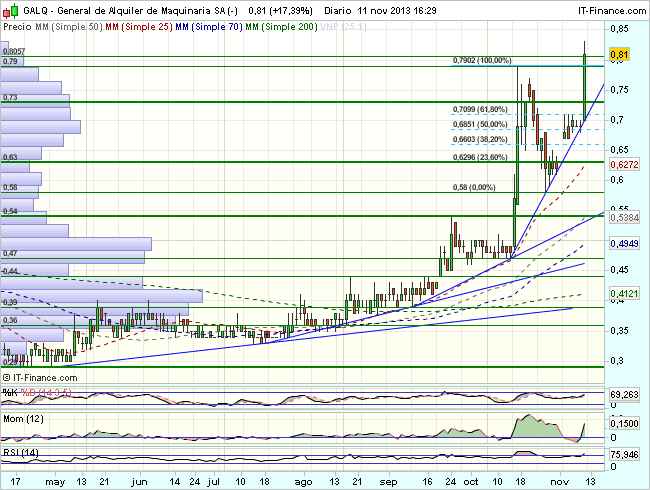Click the 0,39 horizontal level label
This screenshot has width=650, height=490.
[x=10, y=303]
